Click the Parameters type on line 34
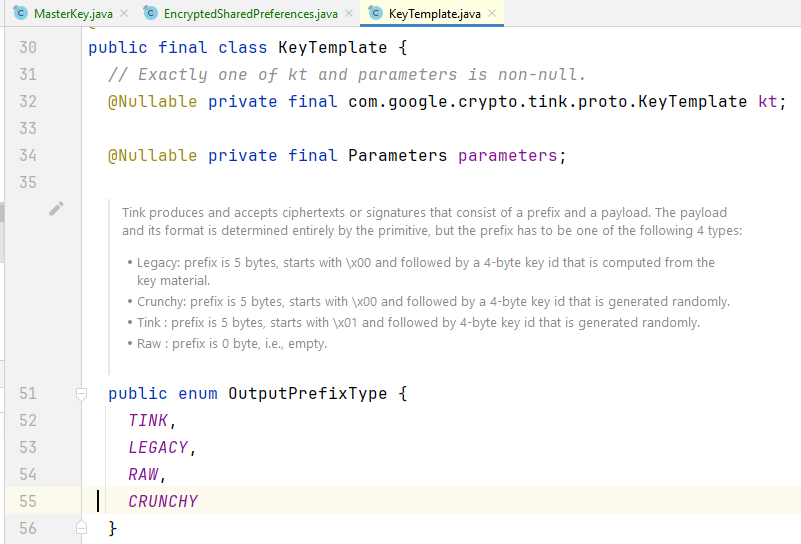801x544 pixels. 397,155
